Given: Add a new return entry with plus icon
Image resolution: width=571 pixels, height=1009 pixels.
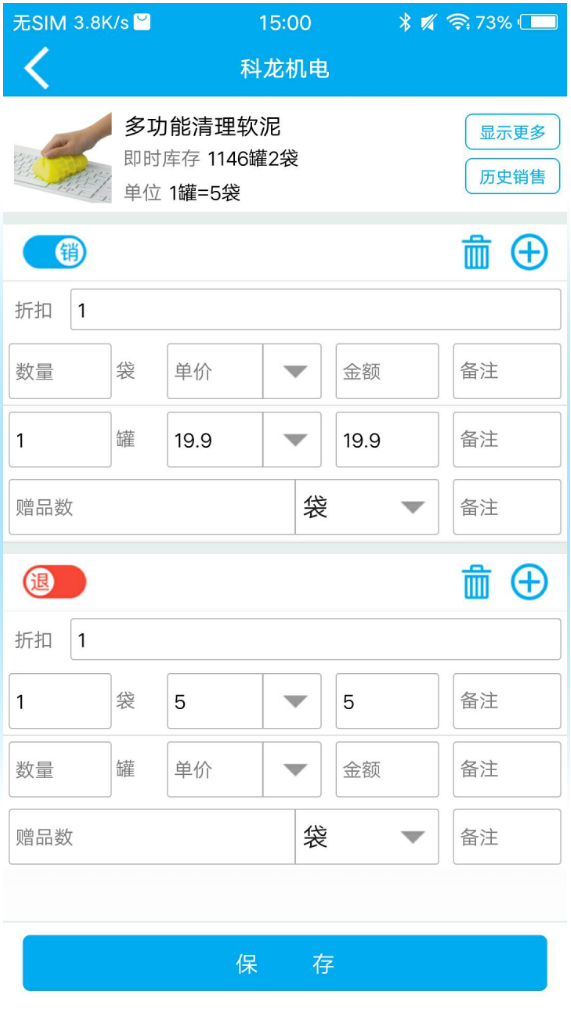Looking at the screenshot, I should [529, 582].
